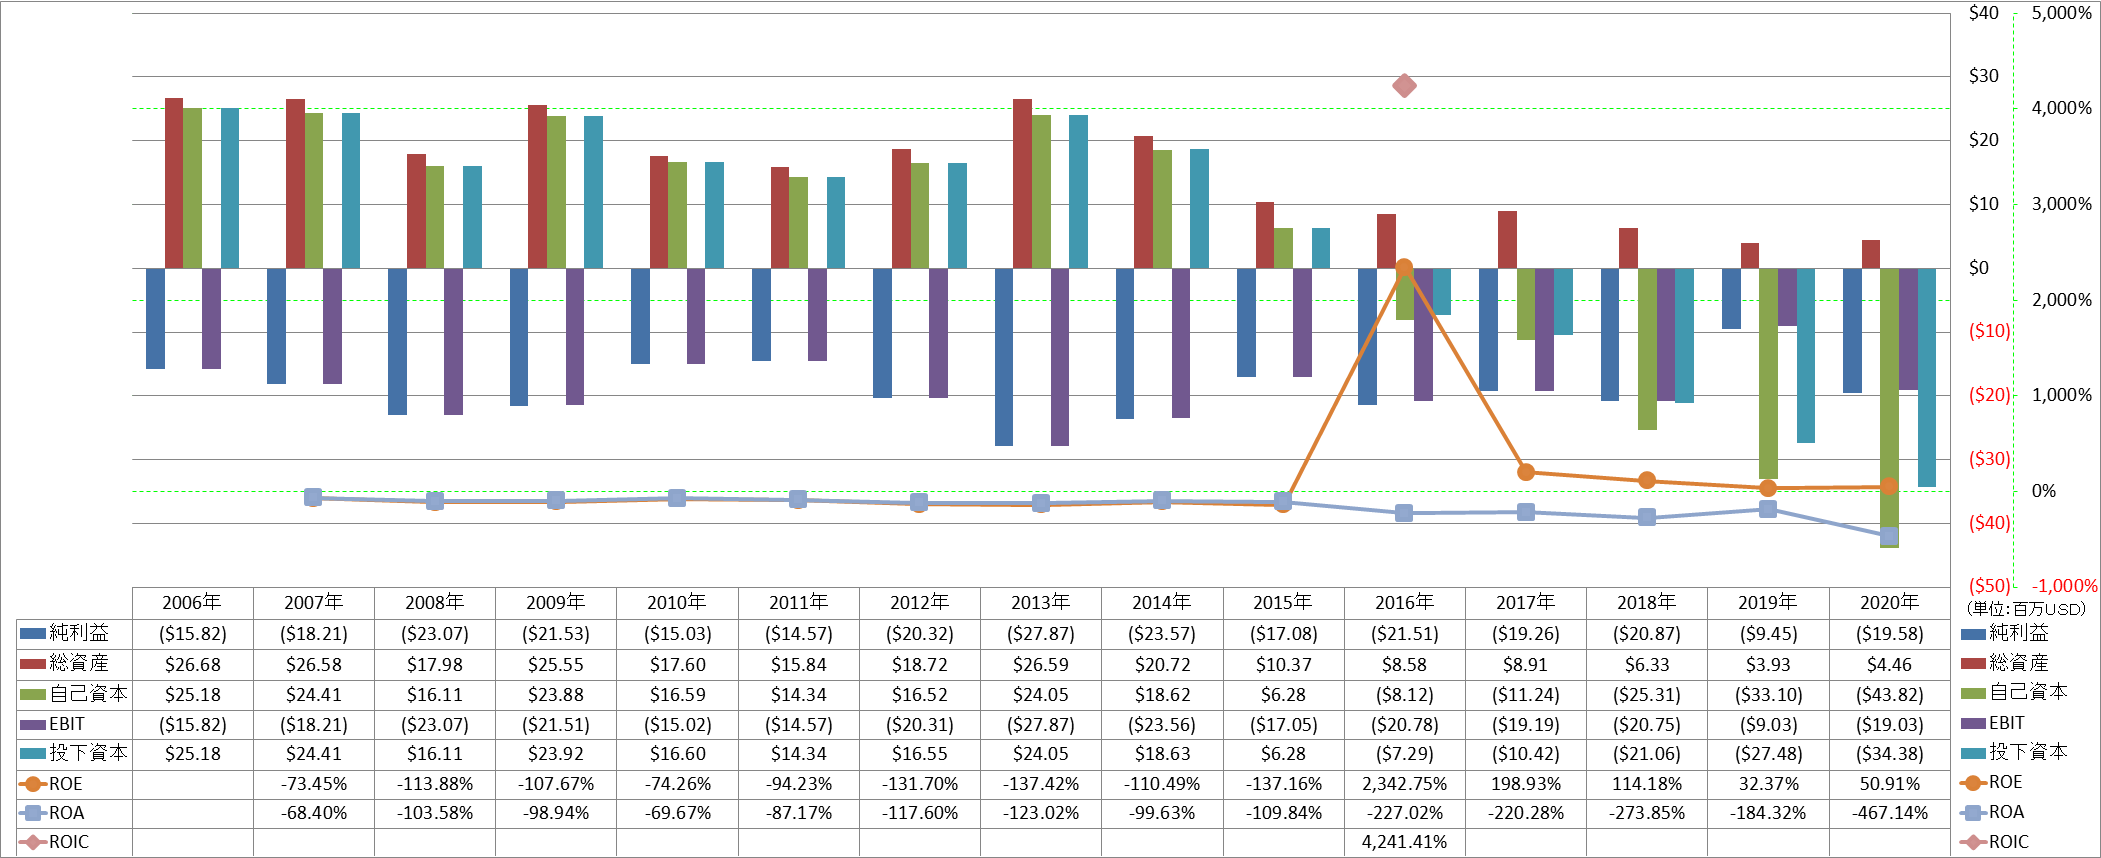Select the ROA line marker at 2020
This screenshot has height=858, width=2101.
click(x=1889, y=537)
